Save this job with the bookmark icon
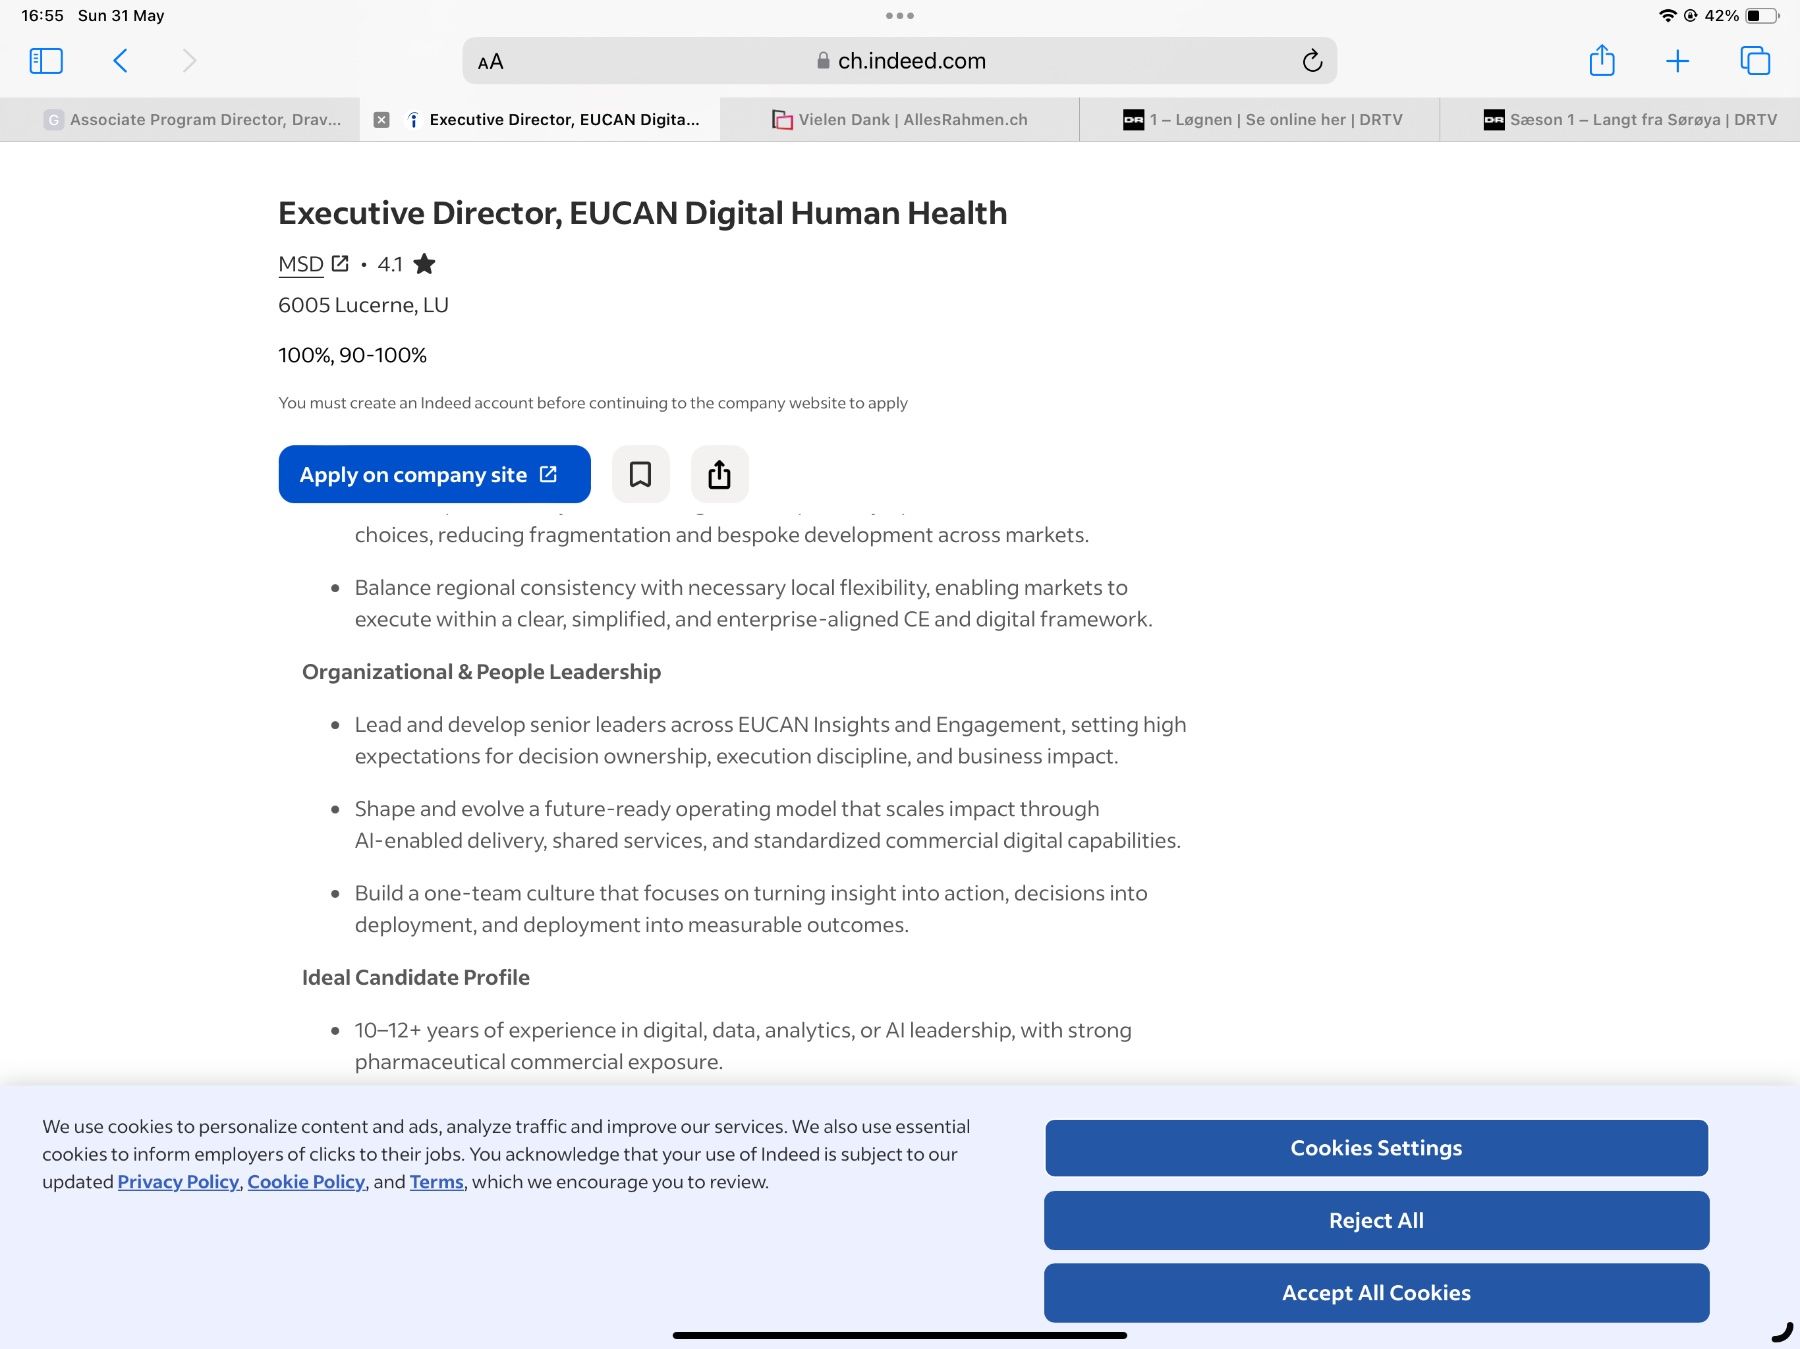Image resolution: width=1800 pixels, height=1349 pixels. (x=640, y=474)
